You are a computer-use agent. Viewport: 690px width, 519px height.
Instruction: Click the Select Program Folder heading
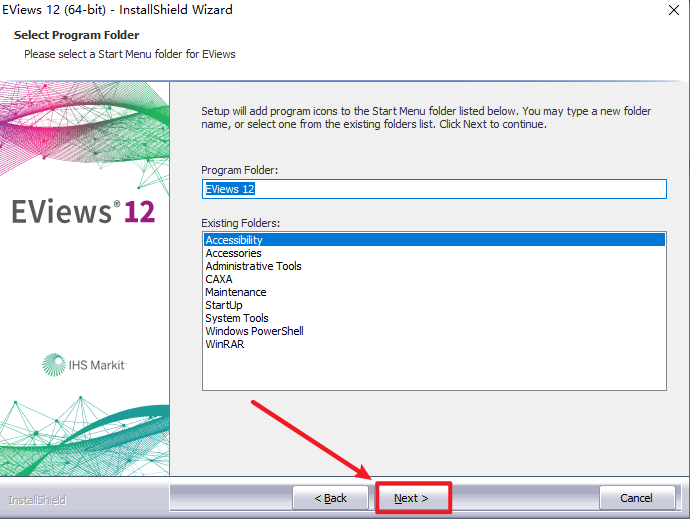(76, 36)
